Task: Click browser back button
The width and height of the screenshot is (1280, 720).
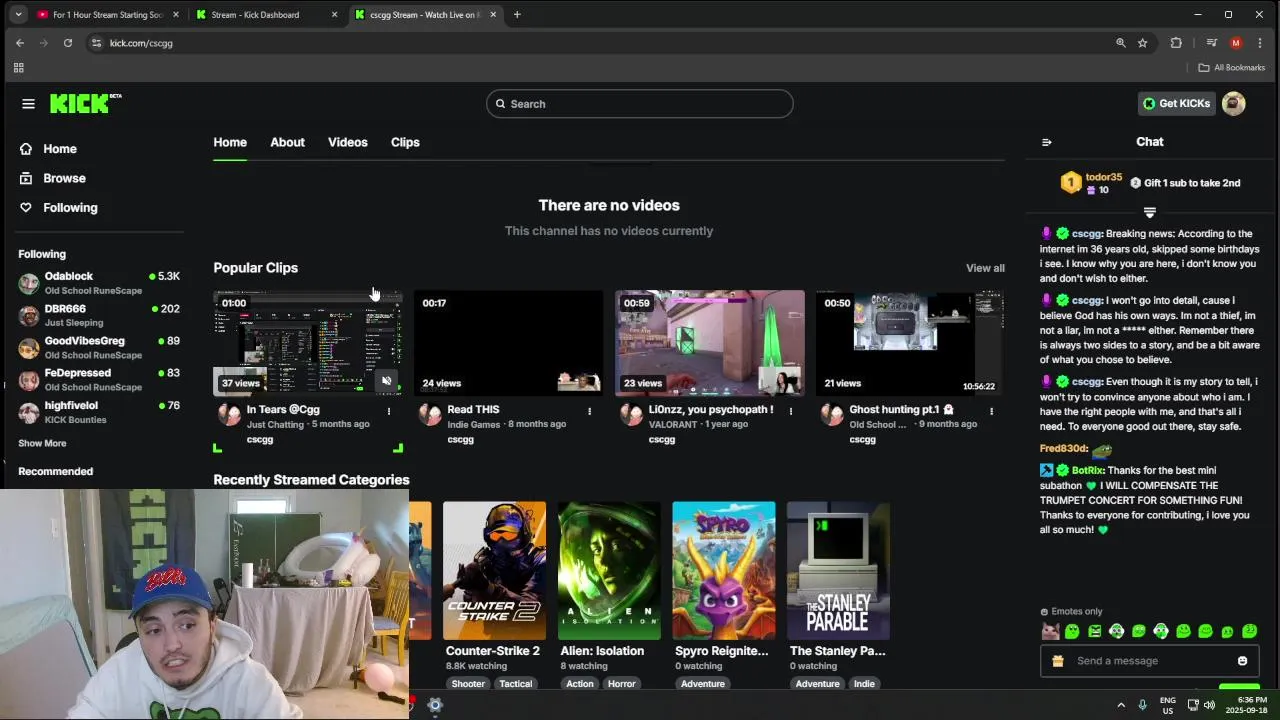Action: pyautogui.click(x=20, y=43)
